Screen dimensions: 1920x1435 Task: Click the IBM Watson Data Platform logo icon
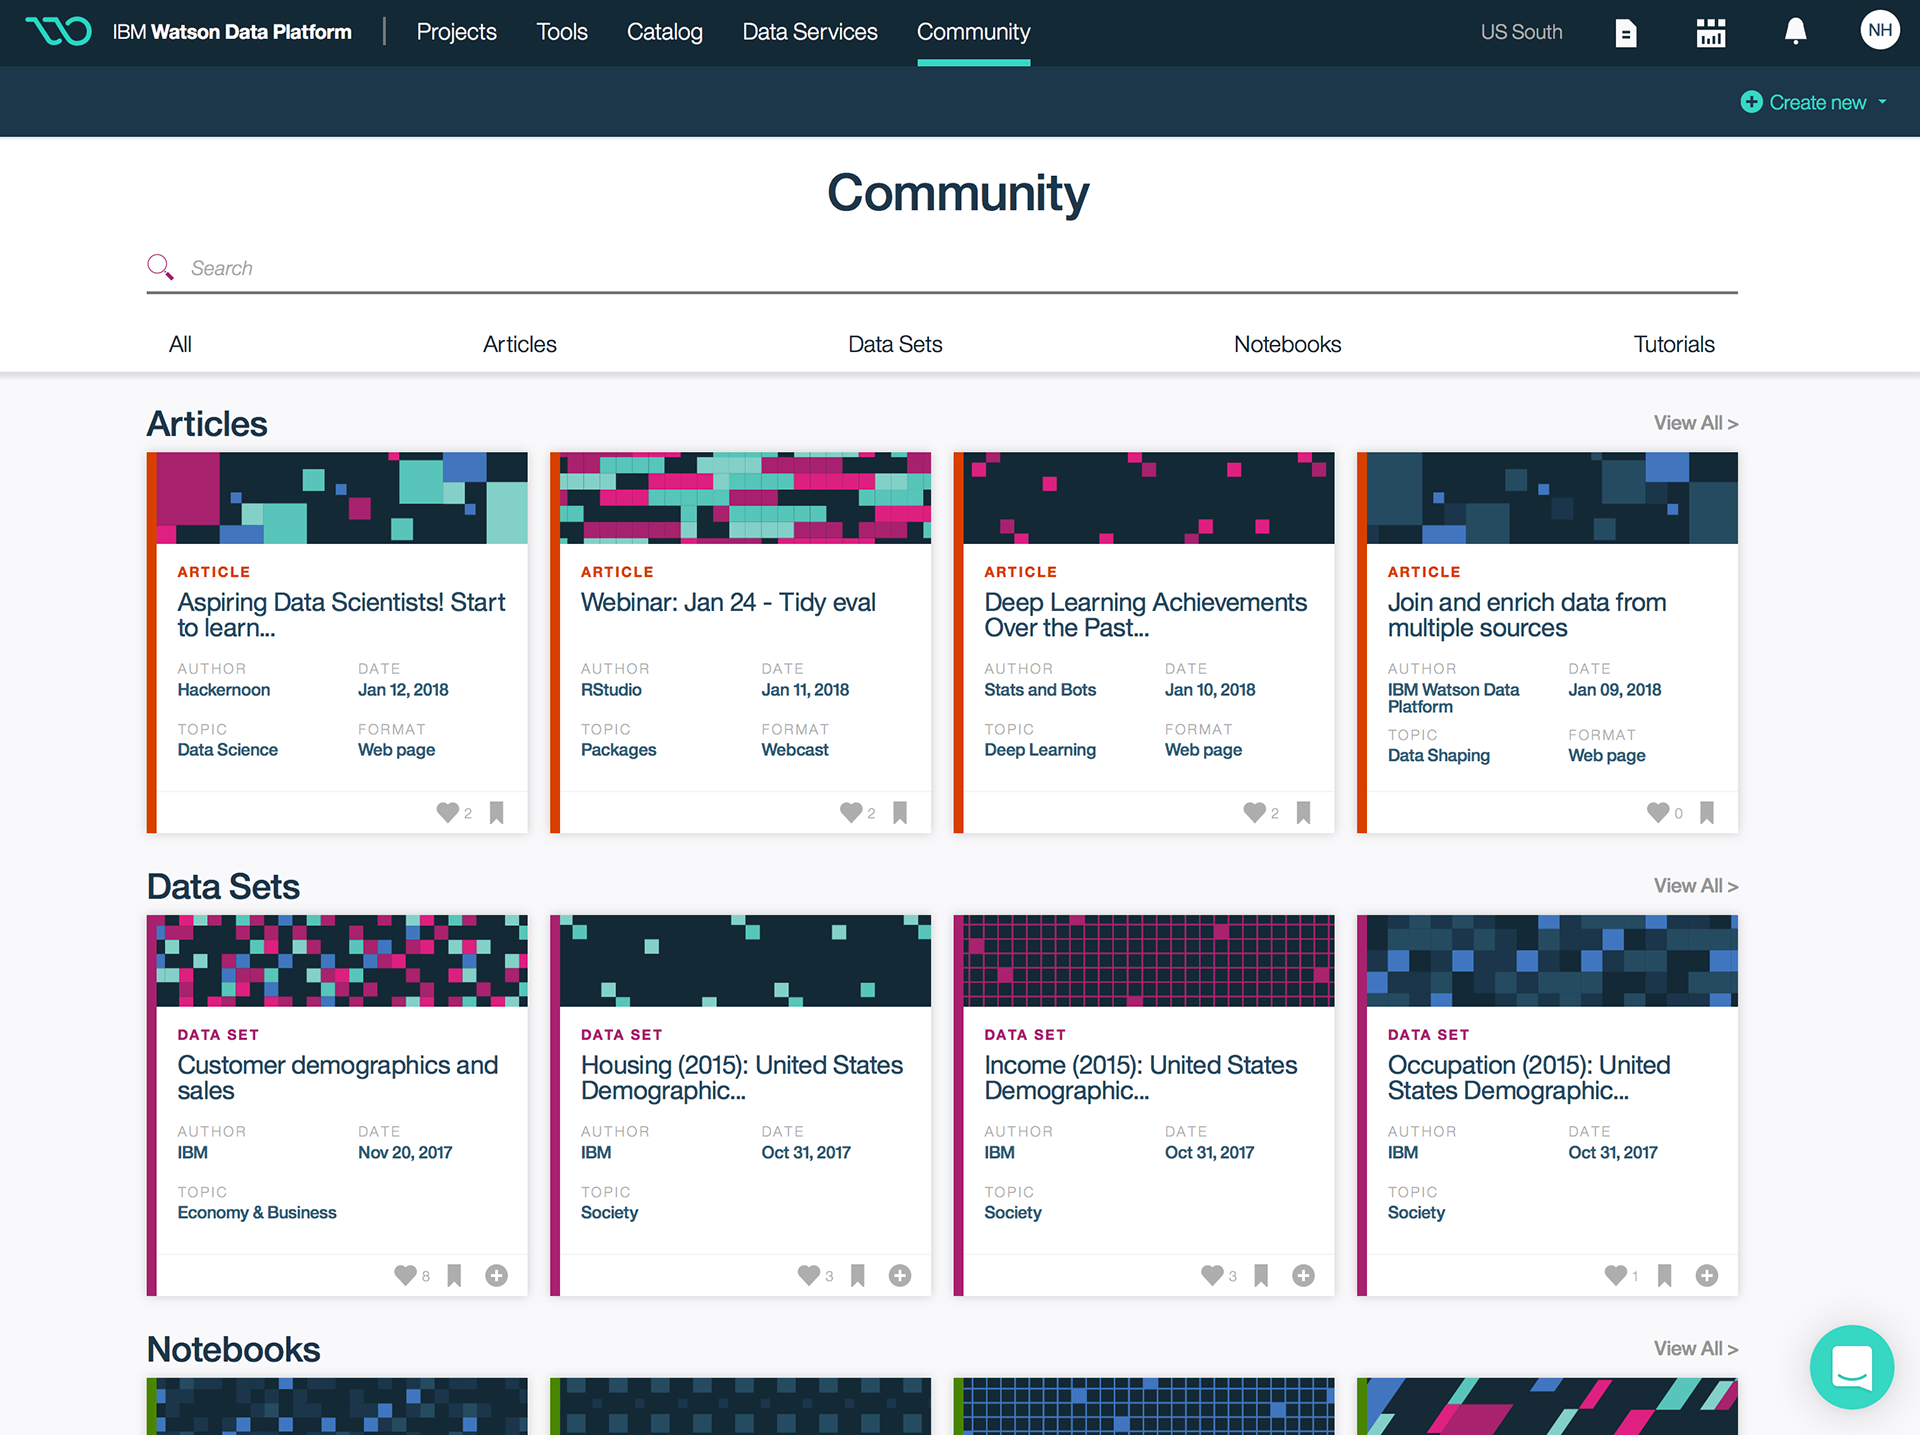point(58,32)
